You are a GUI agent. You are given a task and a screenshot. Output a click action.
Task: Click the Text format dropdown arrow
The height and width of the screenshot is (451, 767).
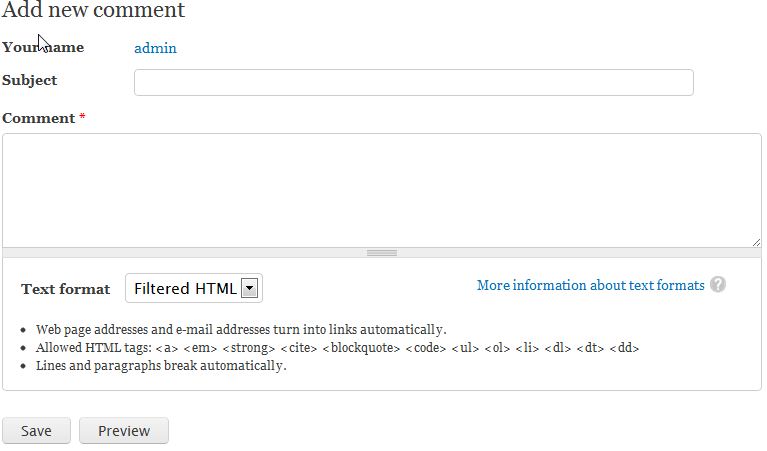coord(250,289)
